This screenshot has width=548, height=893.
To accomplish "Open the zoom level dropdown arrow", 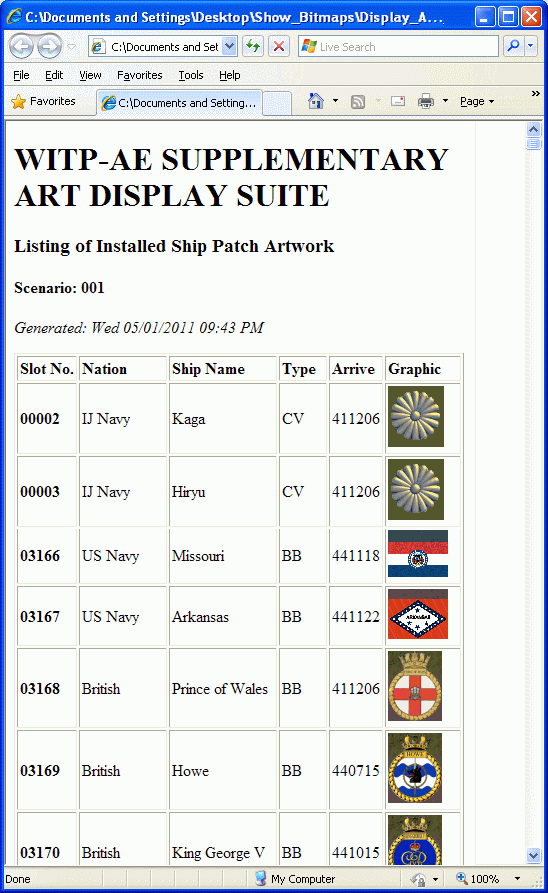I will click(x=517, y=878).
